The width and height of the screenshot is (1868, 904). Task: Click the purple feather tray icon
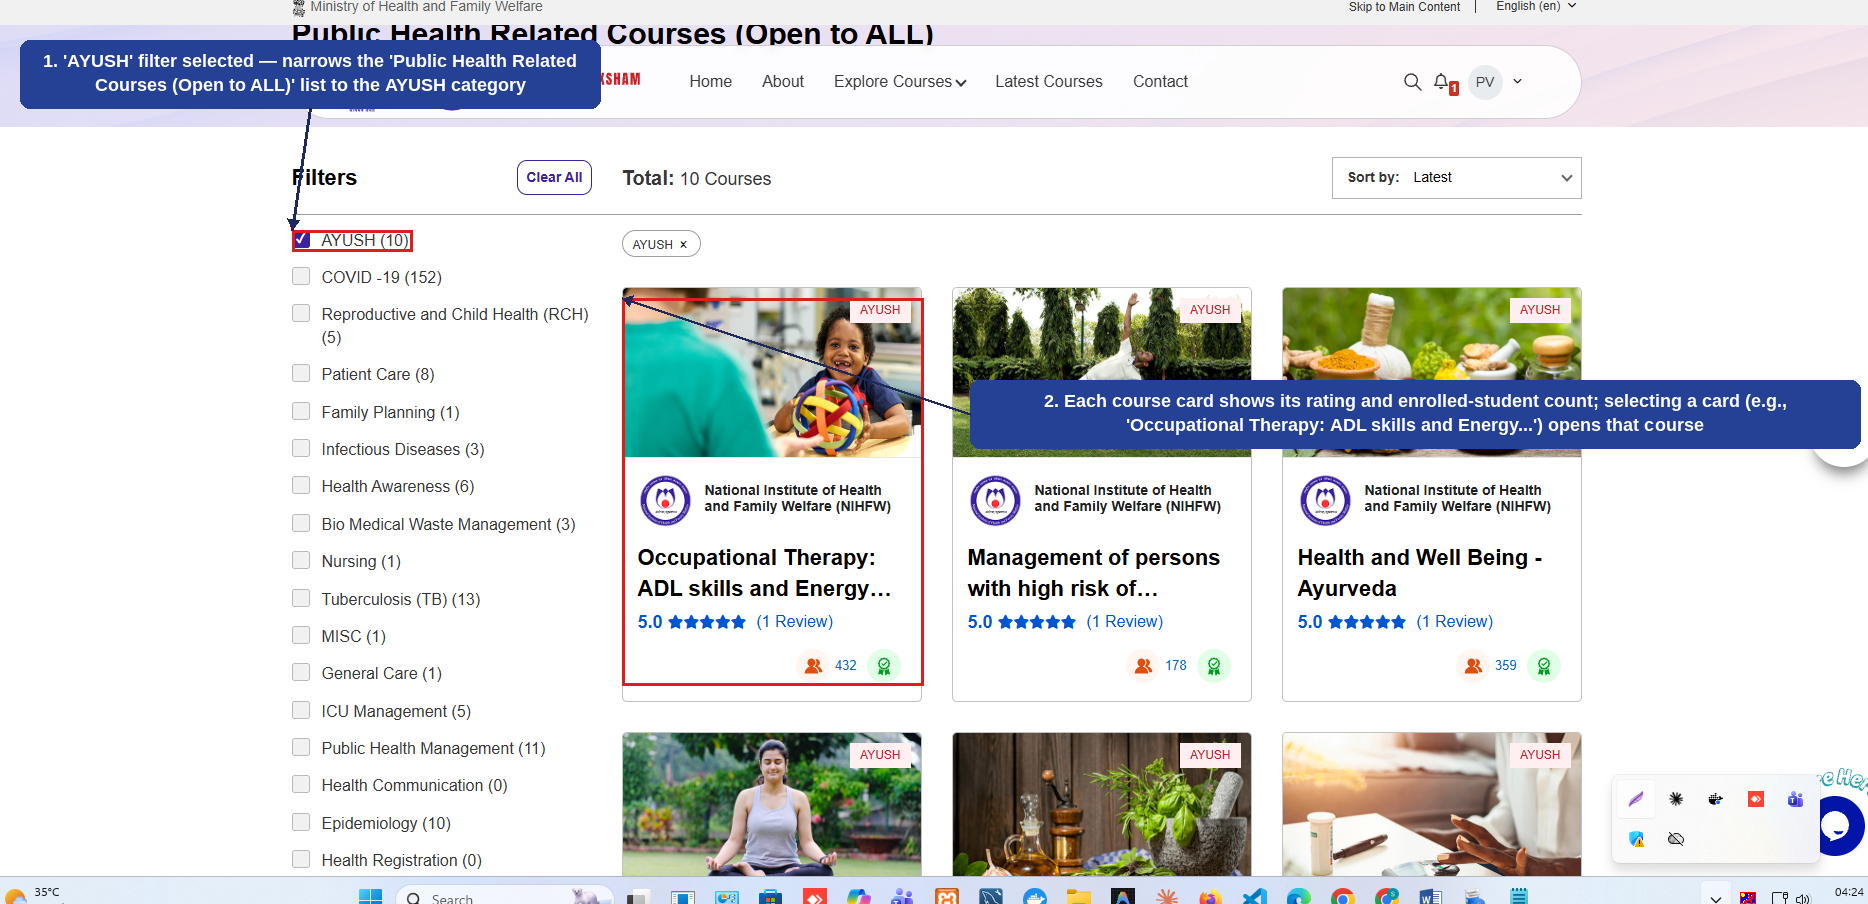coord(1636,799)
